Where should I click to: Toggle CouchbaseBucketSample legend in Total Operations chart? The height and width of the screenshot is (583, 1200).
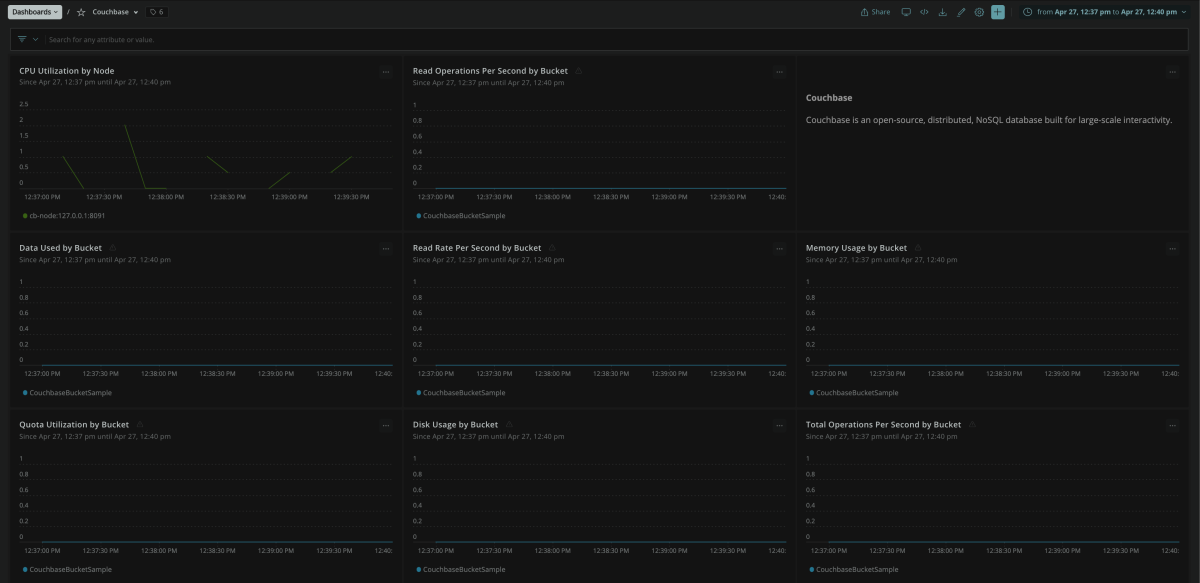click(x=854, y=569)
